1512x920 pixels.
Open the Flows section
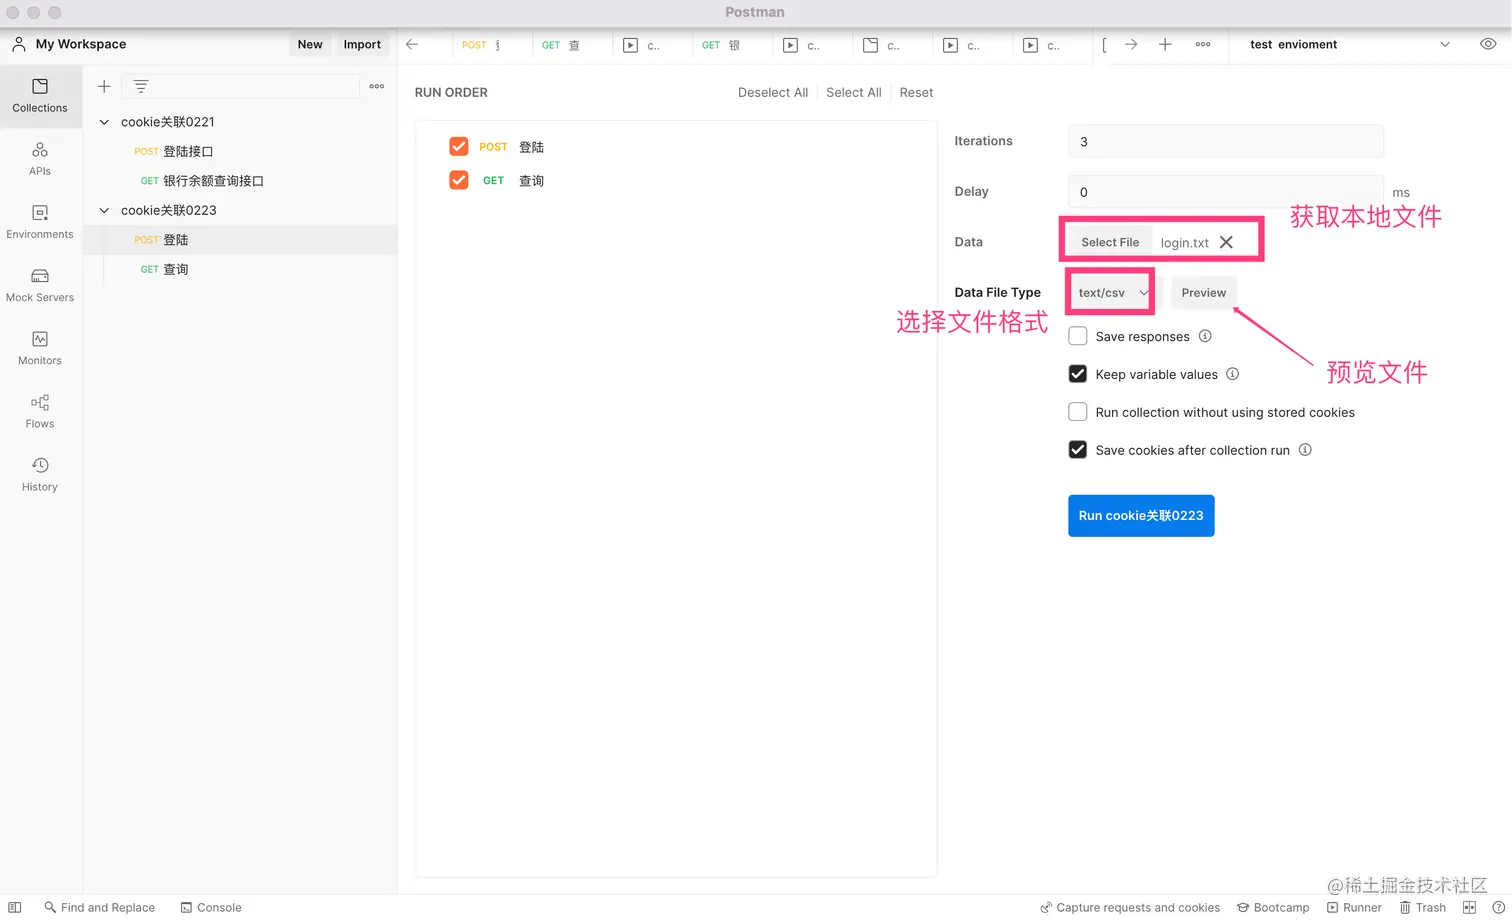(x=40, y=411)
